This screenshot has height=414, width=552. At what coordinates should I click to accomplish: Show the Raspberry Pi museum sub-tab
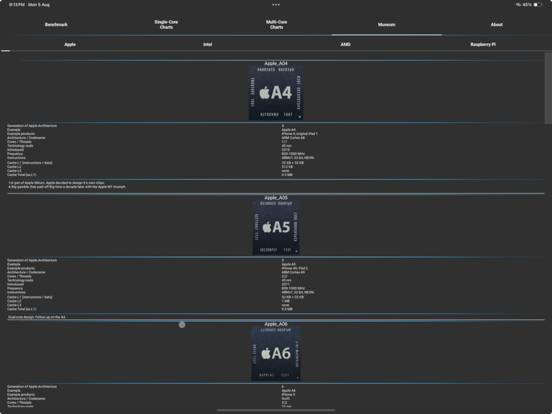[483, 44]
